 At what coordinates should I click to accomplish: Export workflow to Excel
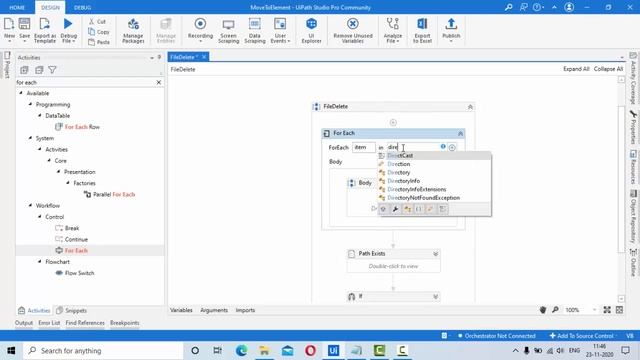[422, 30]
